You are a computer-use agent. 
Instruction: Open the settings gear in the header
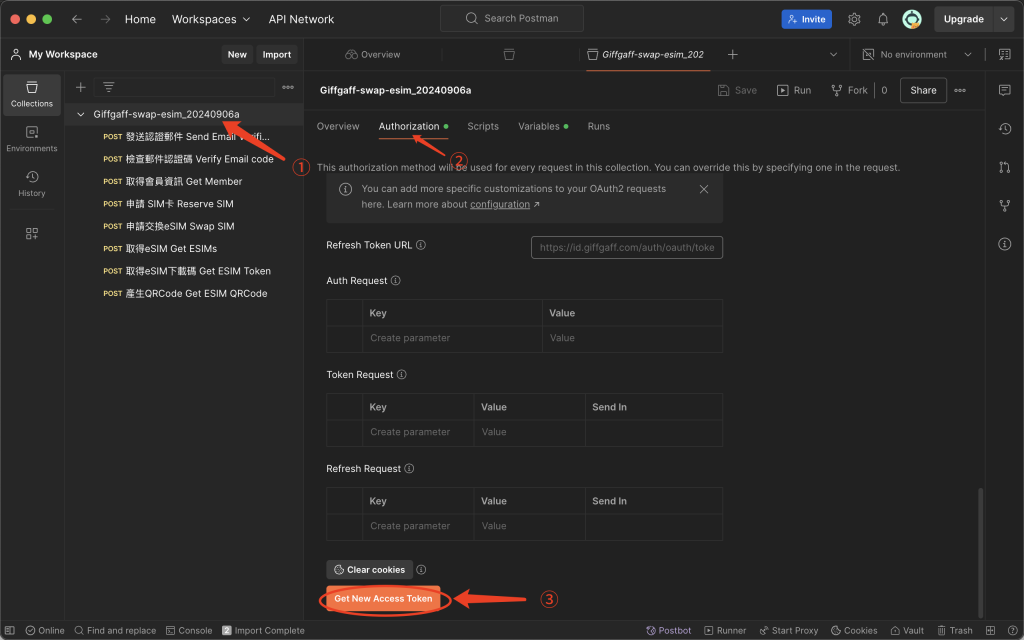click(854, 19)
